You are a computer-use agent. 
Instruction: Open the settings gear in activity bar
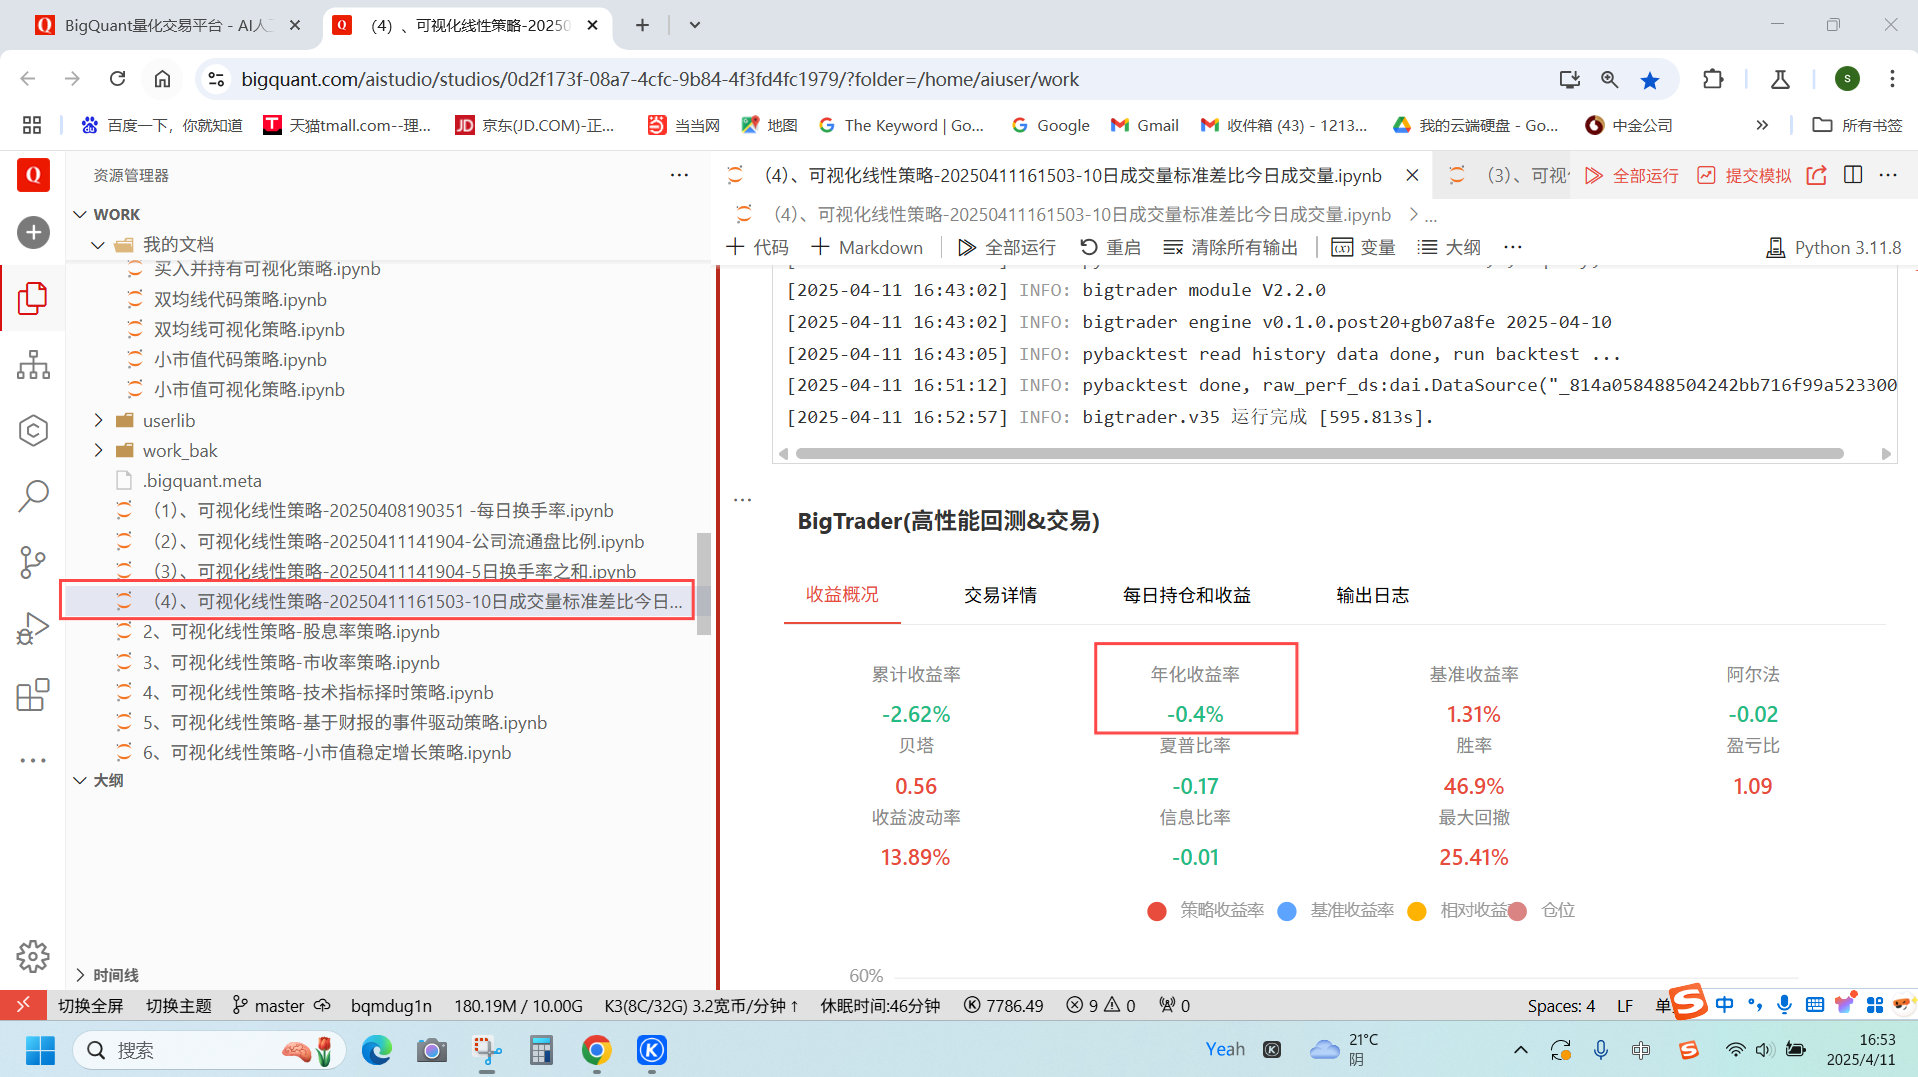(33, 956)
